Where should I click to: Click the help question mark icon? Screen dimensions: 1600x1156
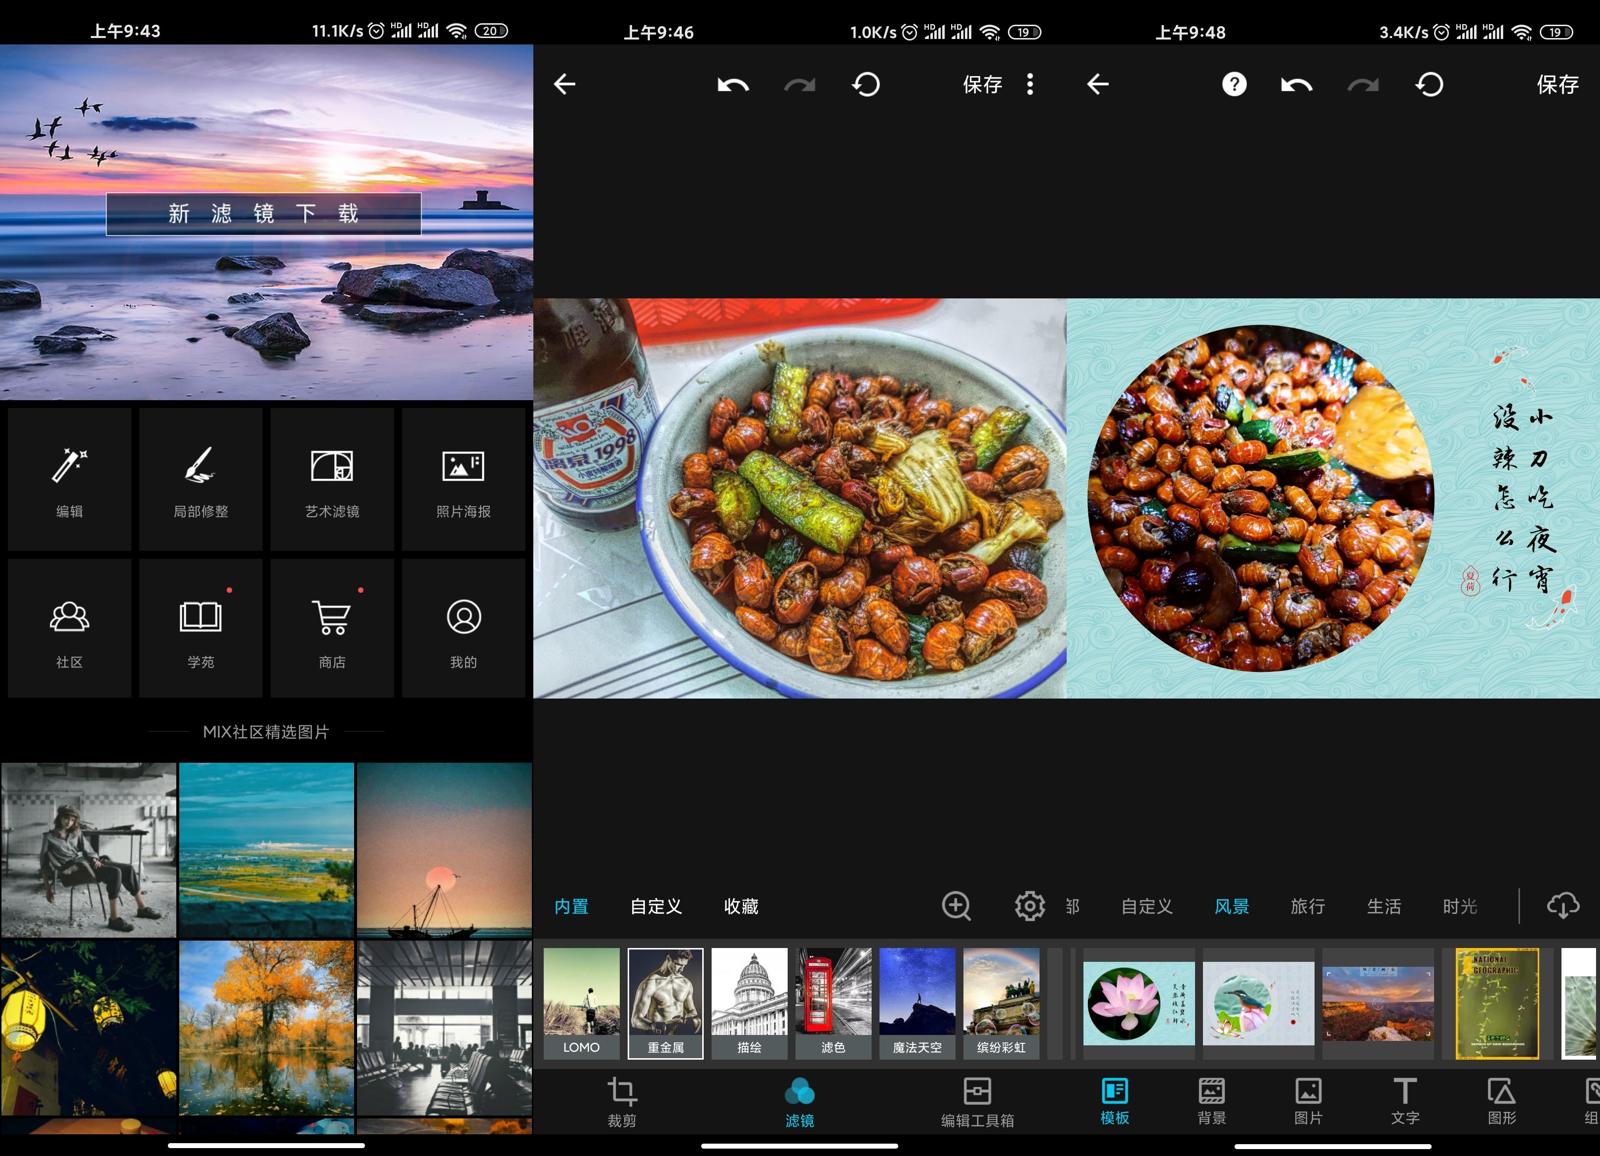point(1234,84)
